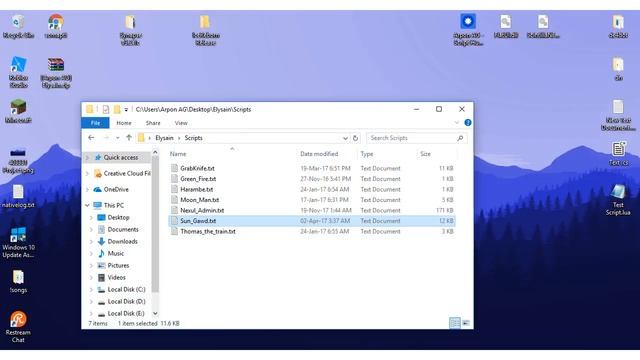Image resolution: width=640 pixels, height=360 pixels.
Task: Select Thomas_the_train.txt in file list
Action: [312, 231]
